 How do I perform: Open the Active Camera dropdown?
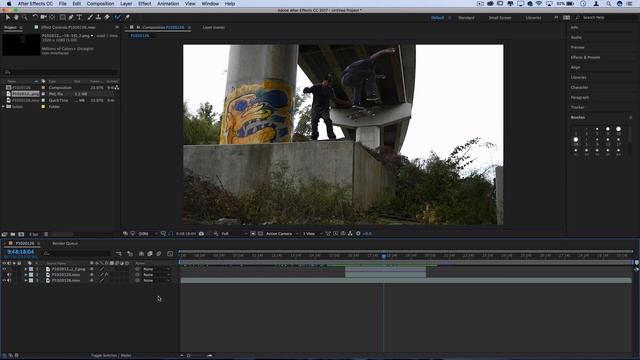(x=282, y=234)
